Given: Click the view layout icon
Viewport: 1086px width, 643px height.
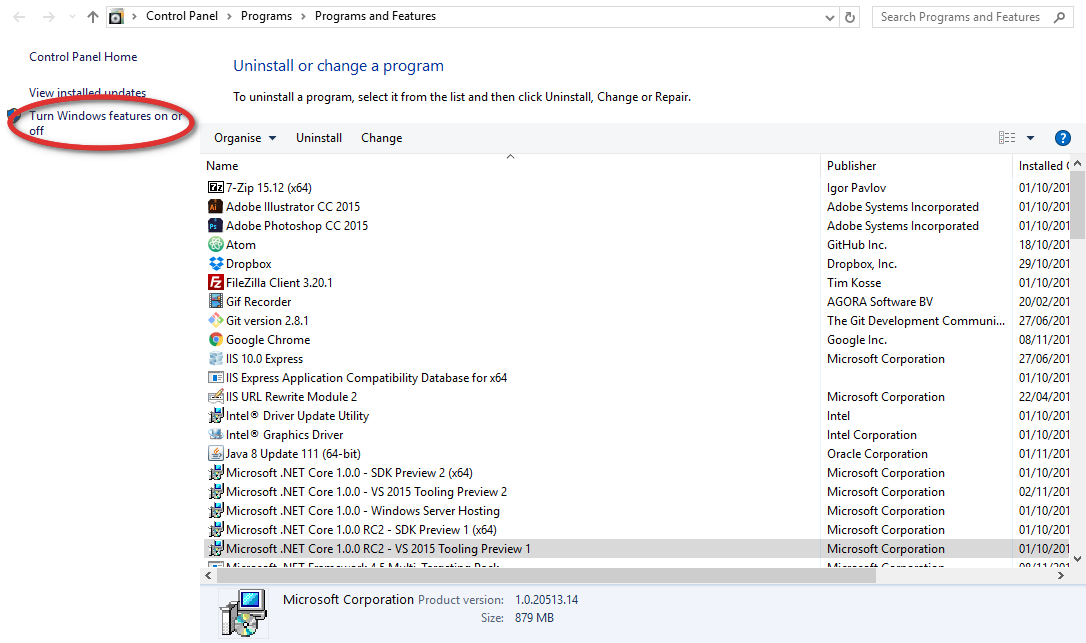Looking at the screenshot, I should [1007, 138].
